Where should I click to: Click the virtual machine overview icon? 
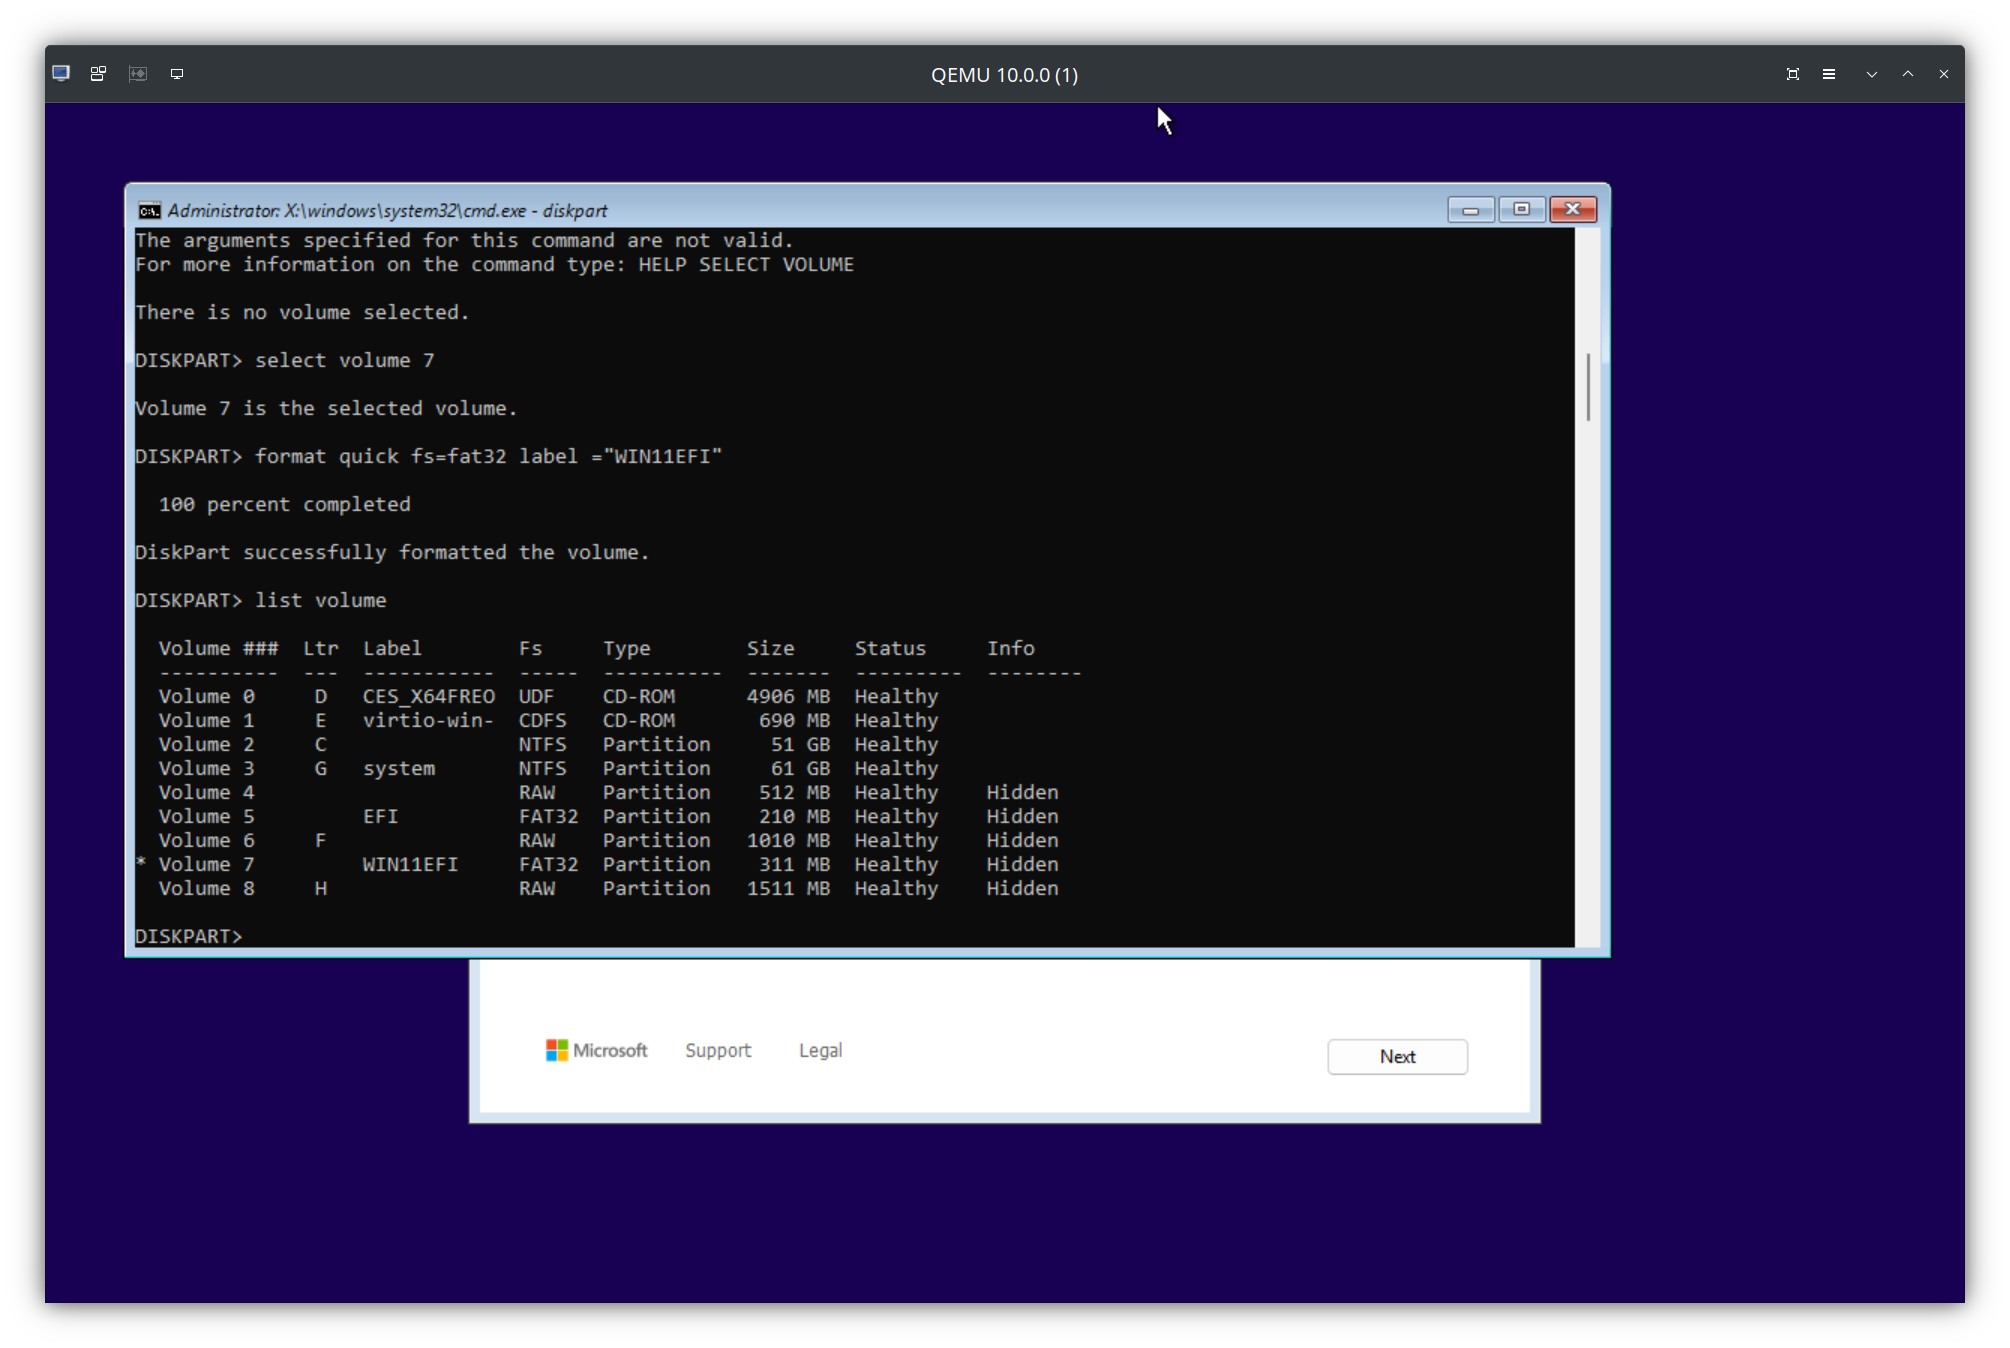(97, 73)
